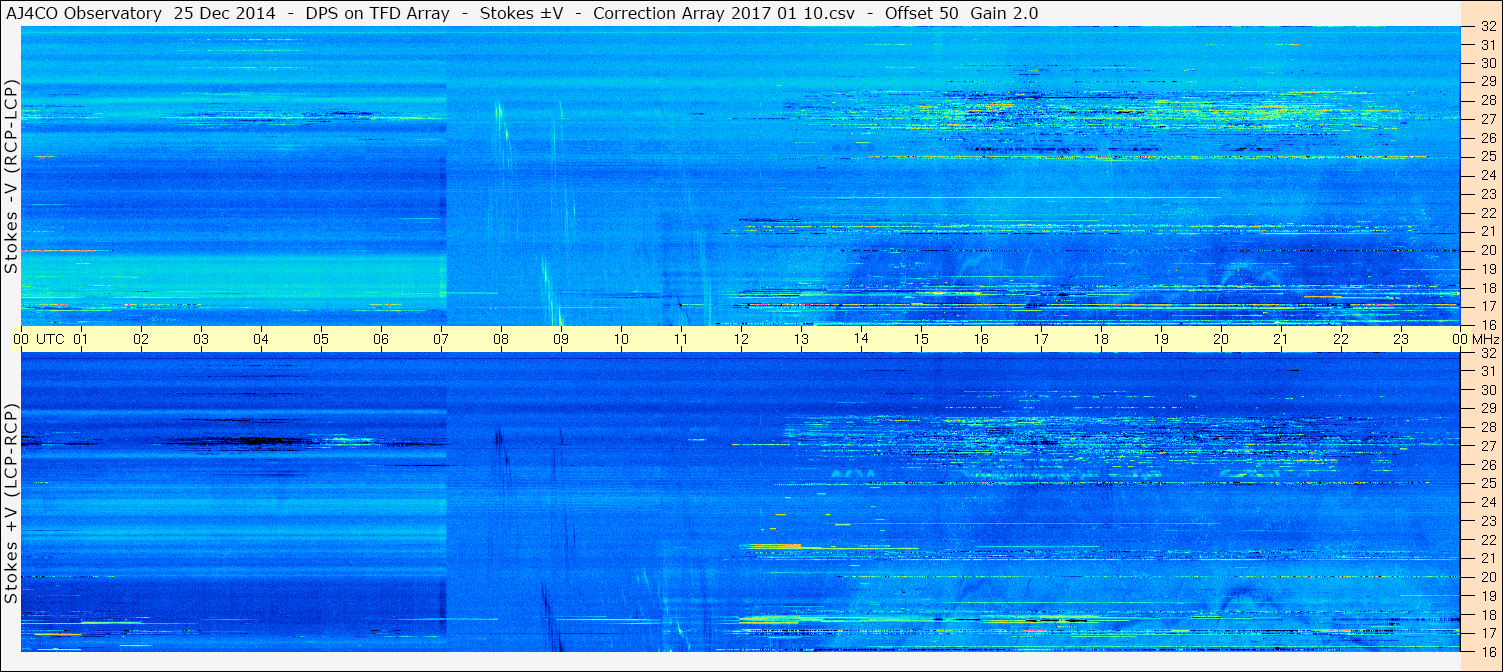Select the 06 hour marker on time axis
The width and height of the screenshot is (1503, 672).
pos(381,339)
